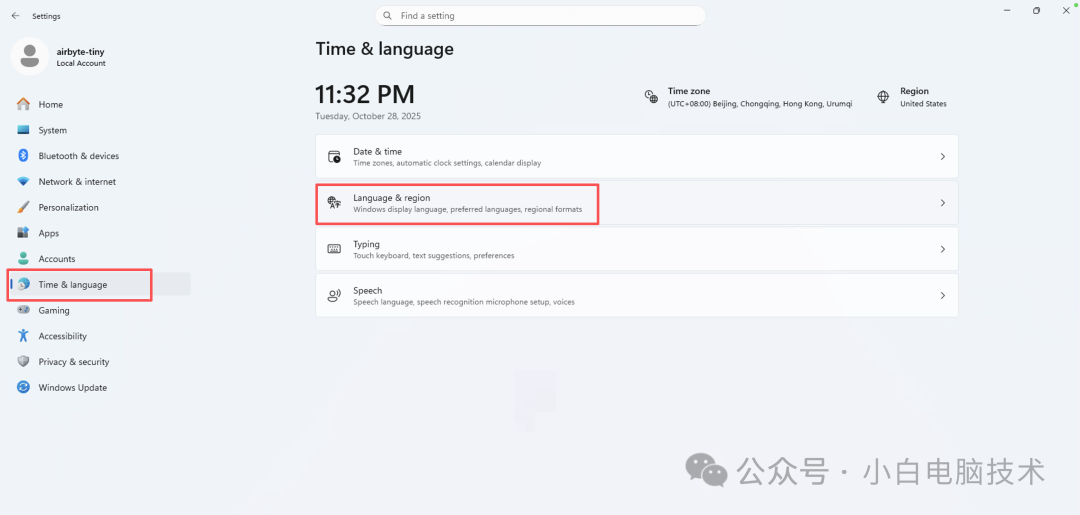Click the Home house icon
This screenshot has width=1080, height=515.
pos(23,104)
